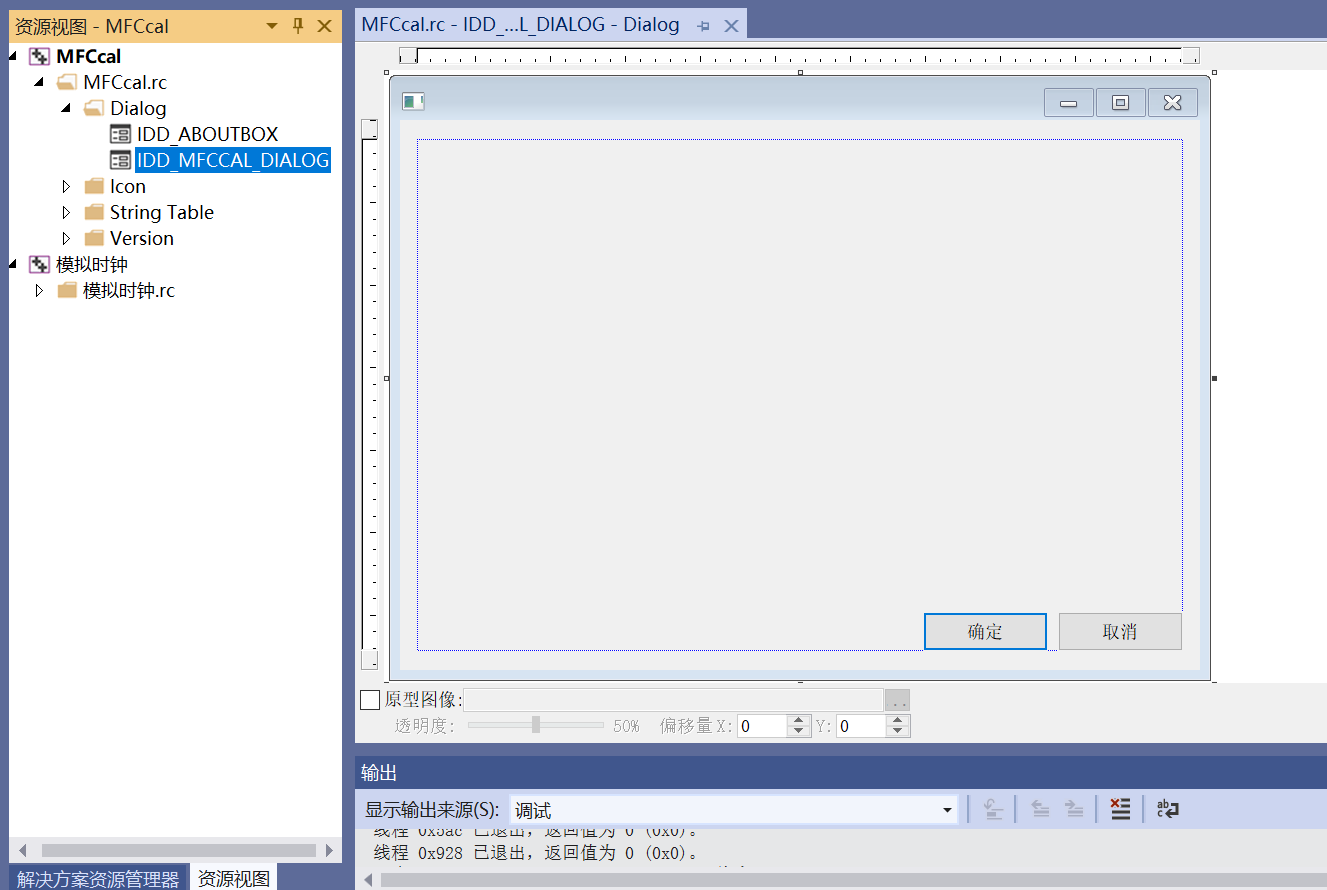The height and width of the screenshot is (890, 1327).
Task: Click the prototype image path field
Action: pyautogui.click(x=673, y=700)
